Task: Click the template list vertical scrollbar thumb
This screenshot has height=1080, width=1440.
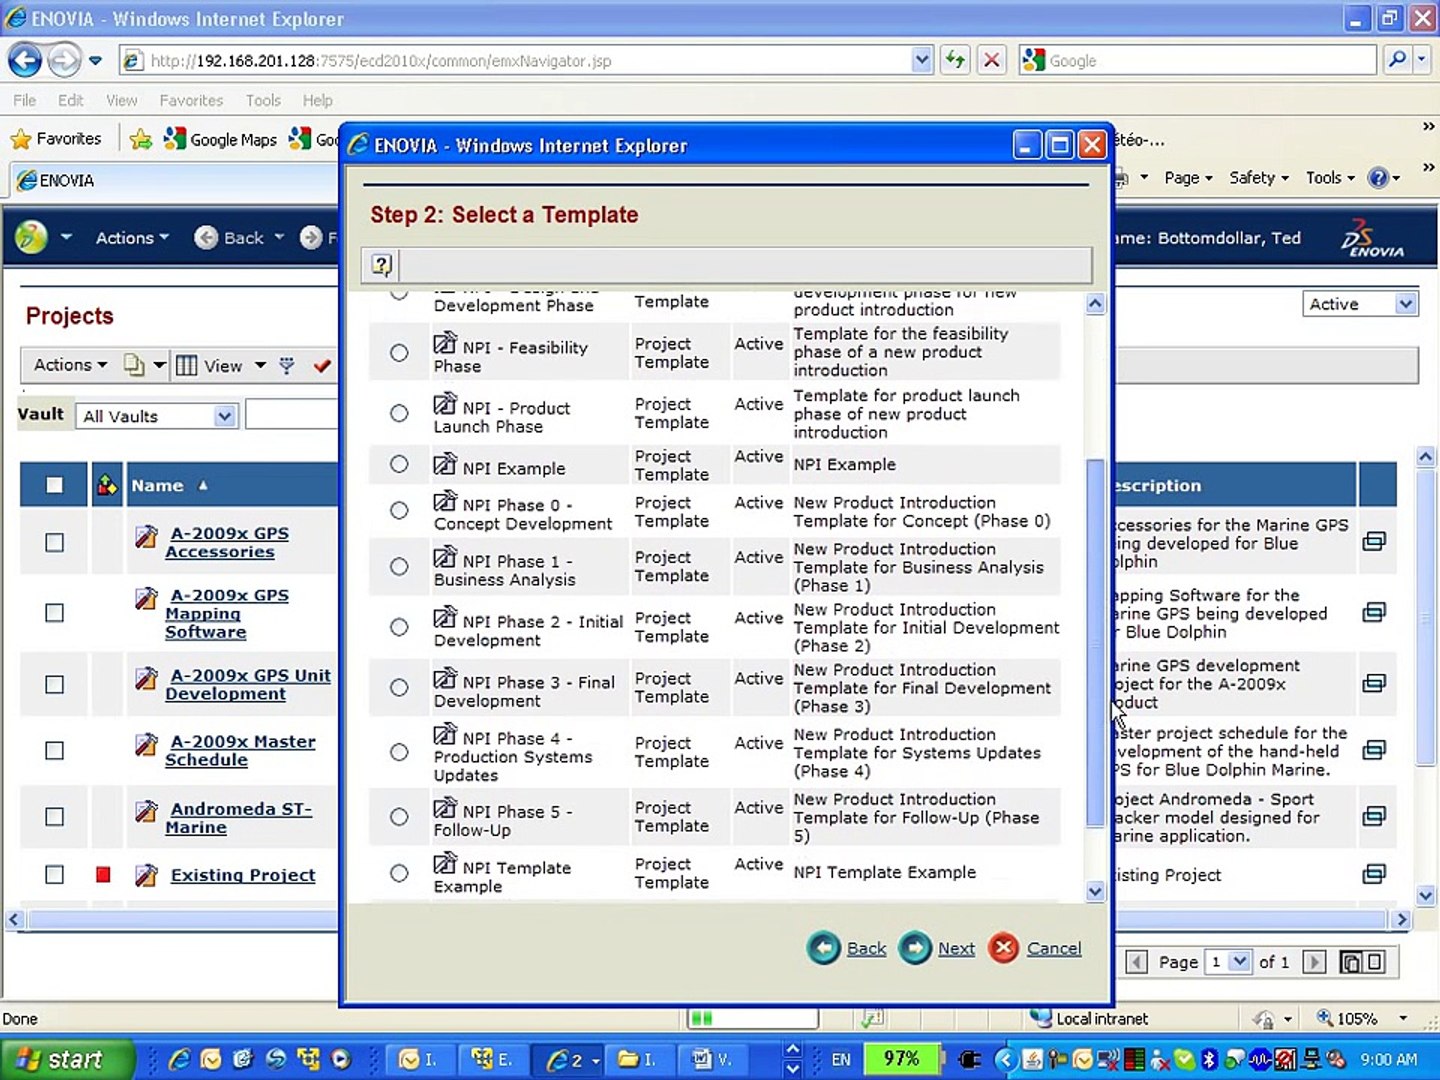Action: (1095, 642)
